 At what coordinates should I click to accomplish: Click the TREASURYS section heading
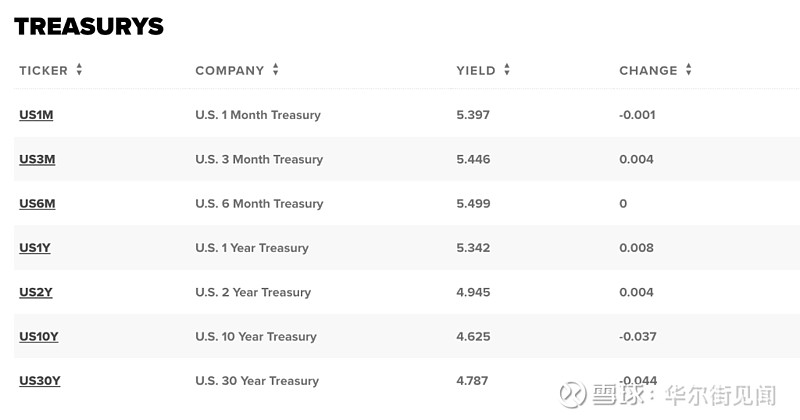[89, 27]
